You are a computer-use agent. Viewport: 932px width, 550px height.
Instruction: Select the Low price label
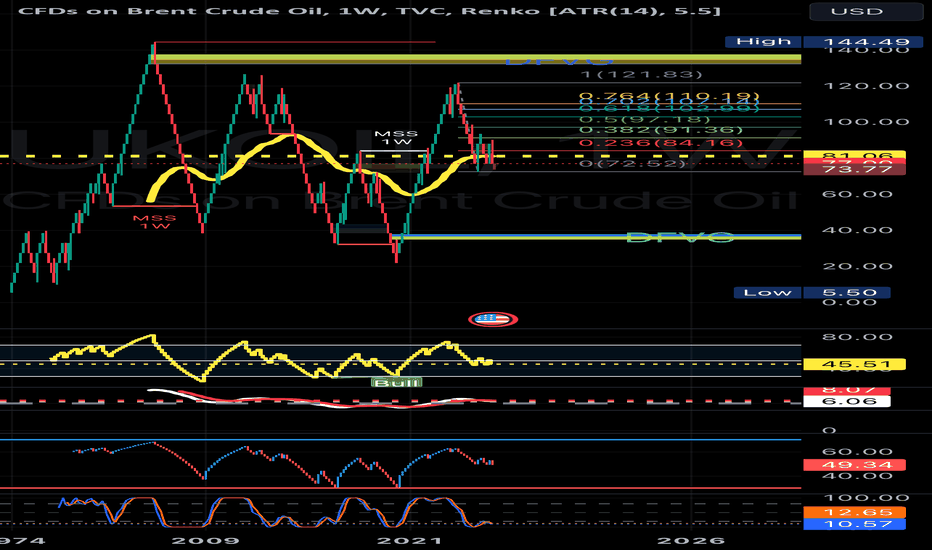(767, 293)
